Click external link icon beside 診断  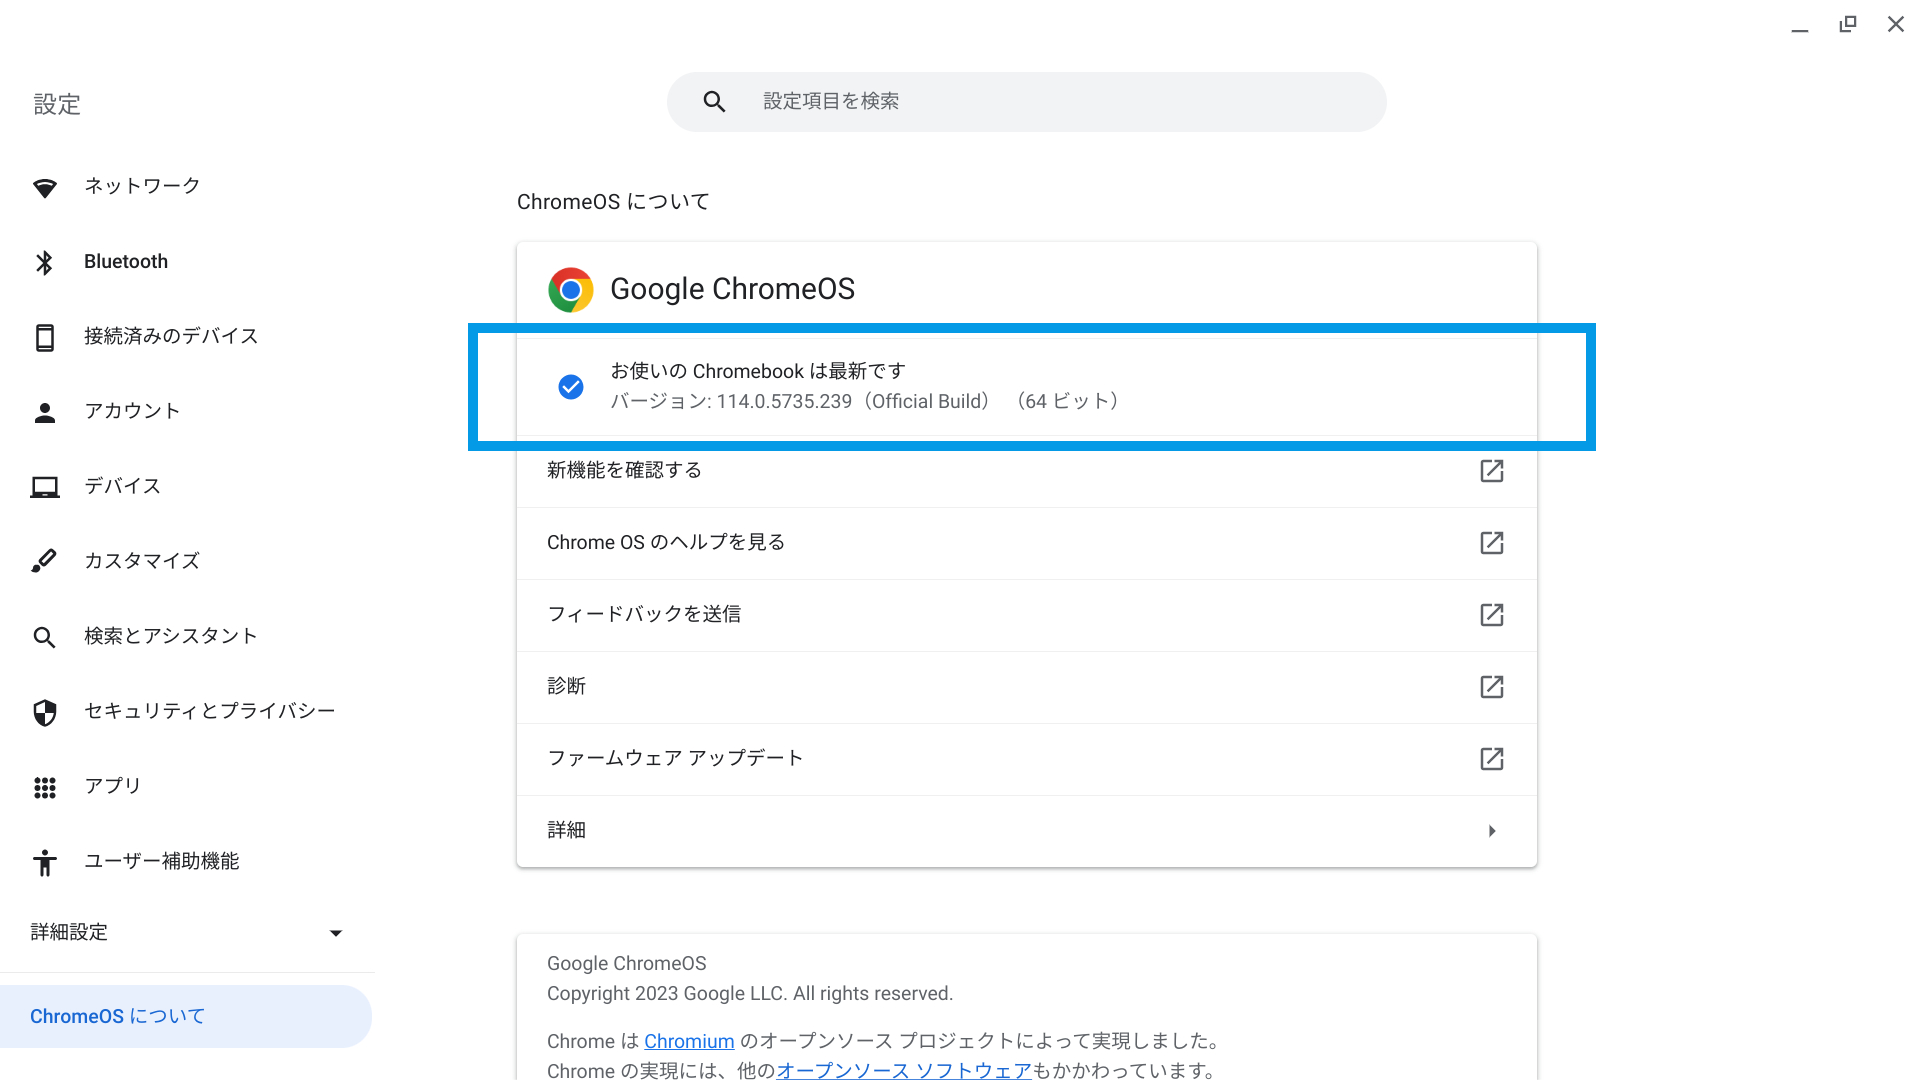coord(1492,687)
